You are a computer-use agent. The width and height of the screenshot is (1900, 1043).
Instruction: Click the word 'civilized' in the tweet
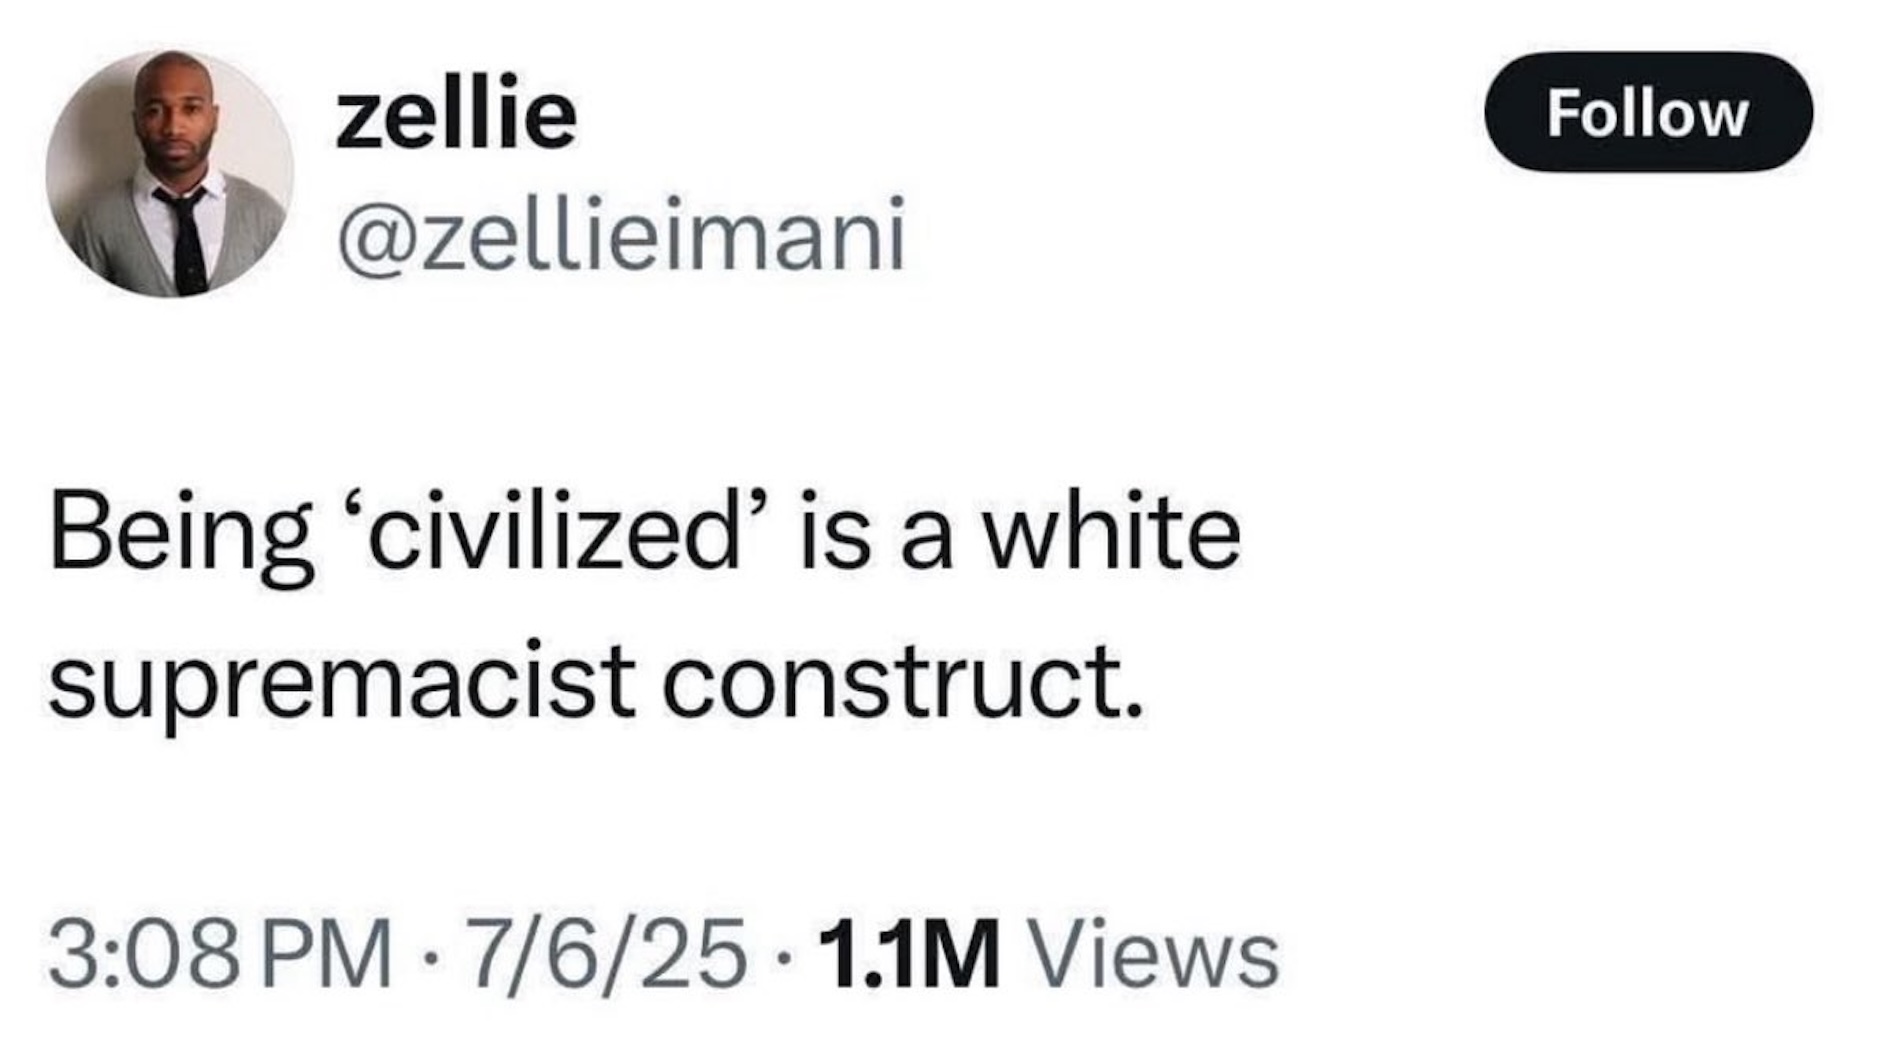click(x=555, y=535)
